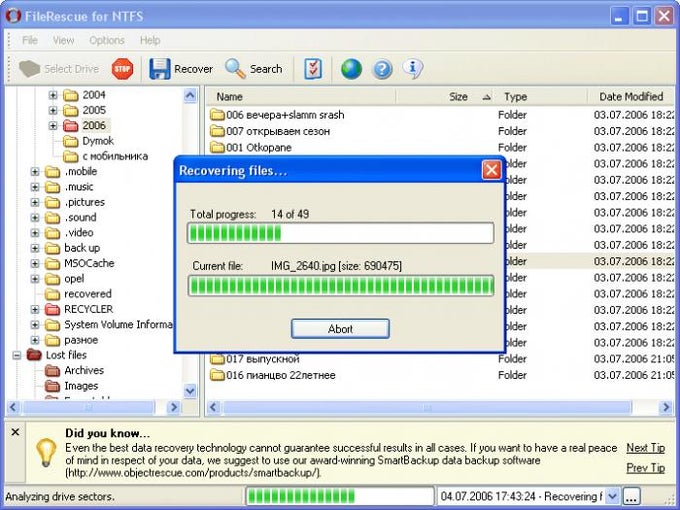680x510 pixels.
Task: Click tree horizontal scroll left arrow
Action: coord(13,407)
